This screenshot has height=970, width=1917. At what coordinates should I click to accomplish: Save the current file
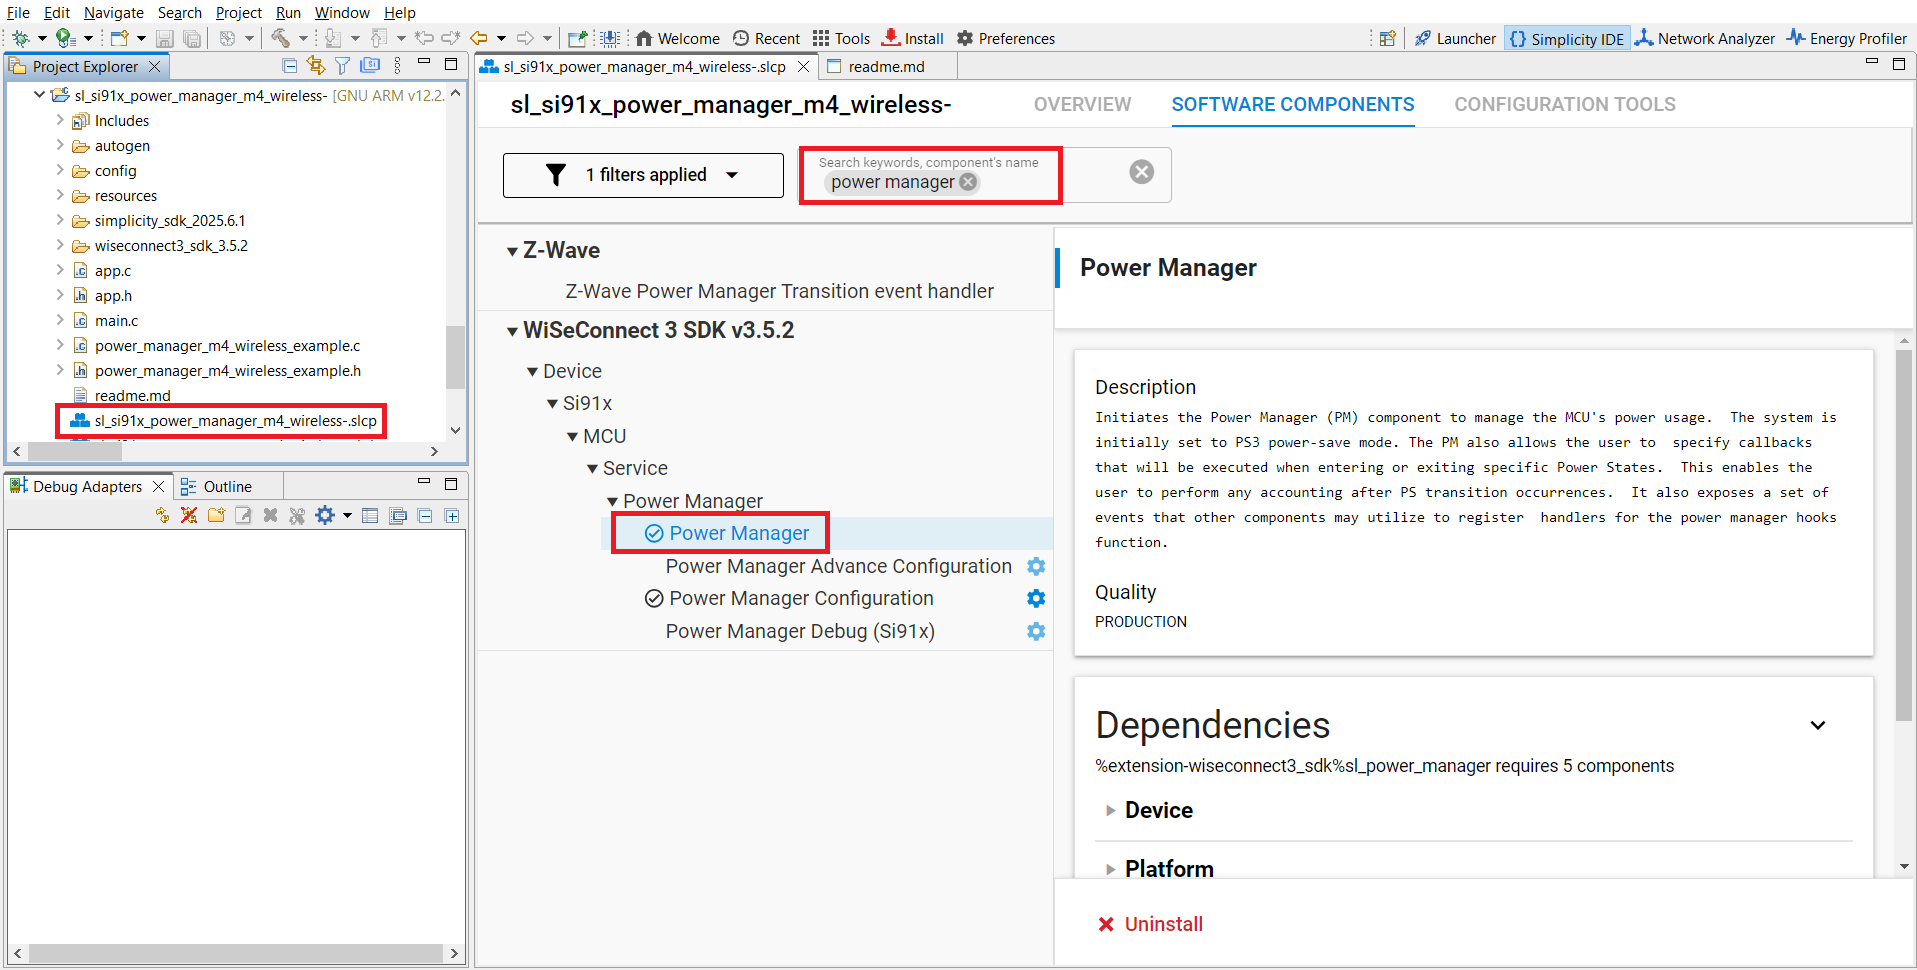[x=164, y=38]
